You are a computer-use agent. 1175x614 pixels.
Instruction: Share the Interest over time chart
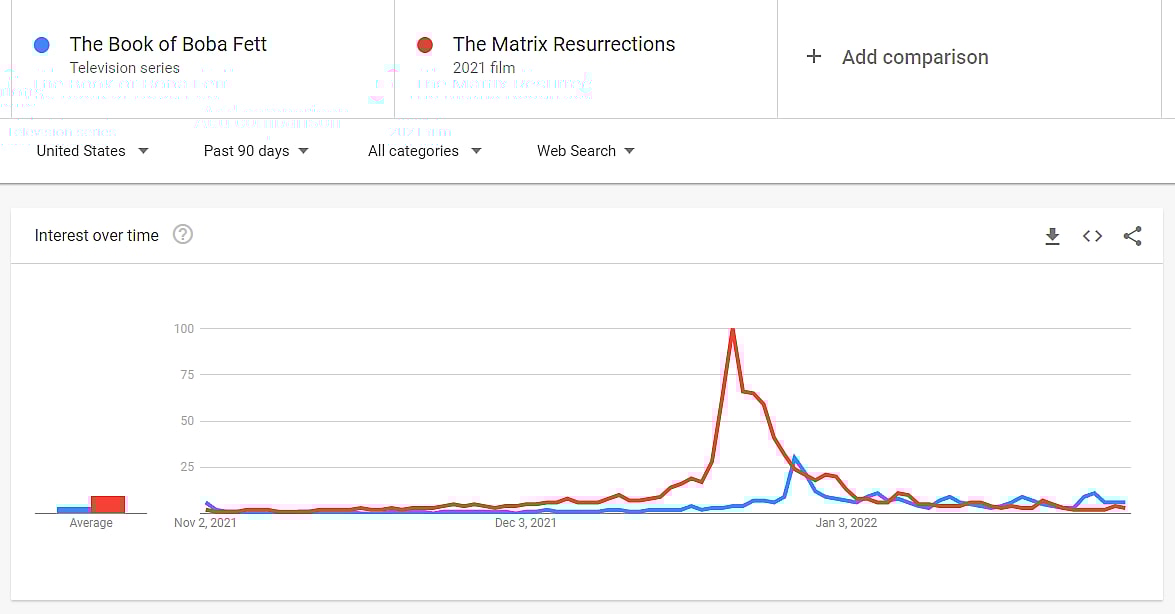tap(1132, 236)
